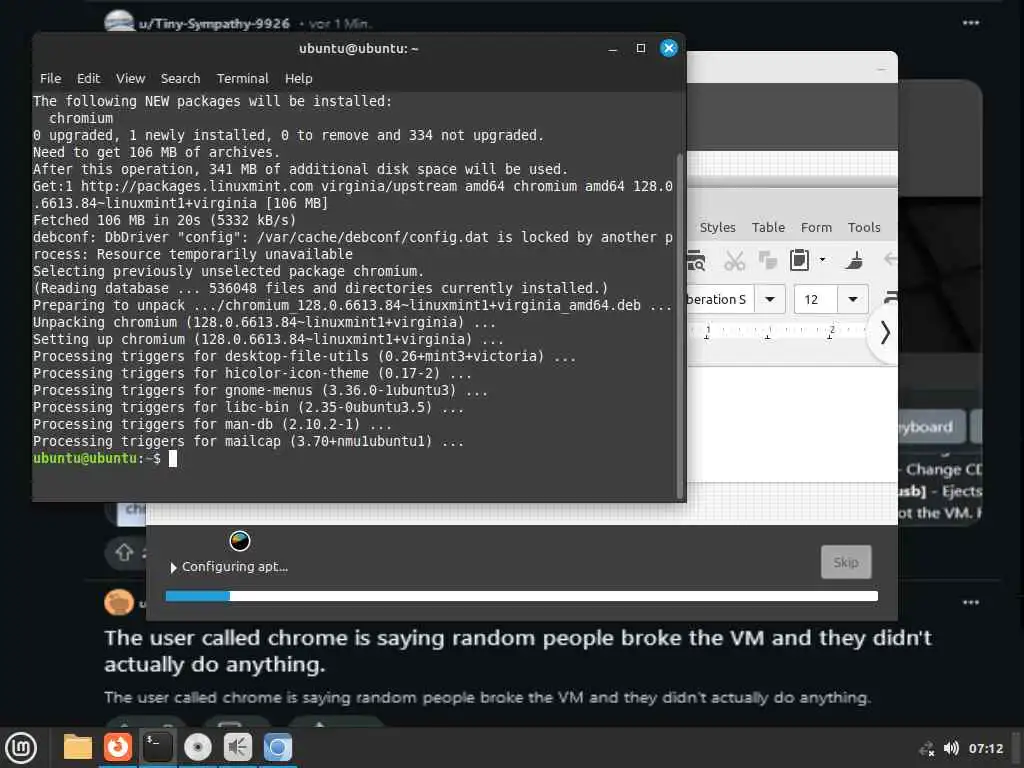Open the three-dot menu on the Tiny-Sympathy post
Screen dimensions: 1024x768
[x=970, y=23]
